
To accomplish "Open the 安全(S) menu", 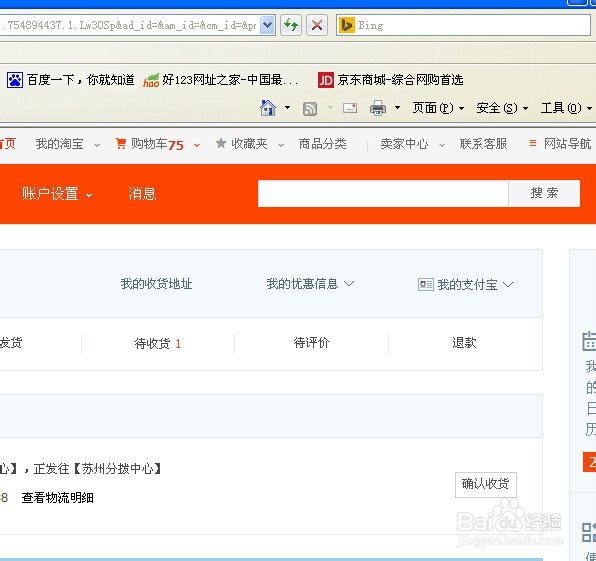I will 502,108.
